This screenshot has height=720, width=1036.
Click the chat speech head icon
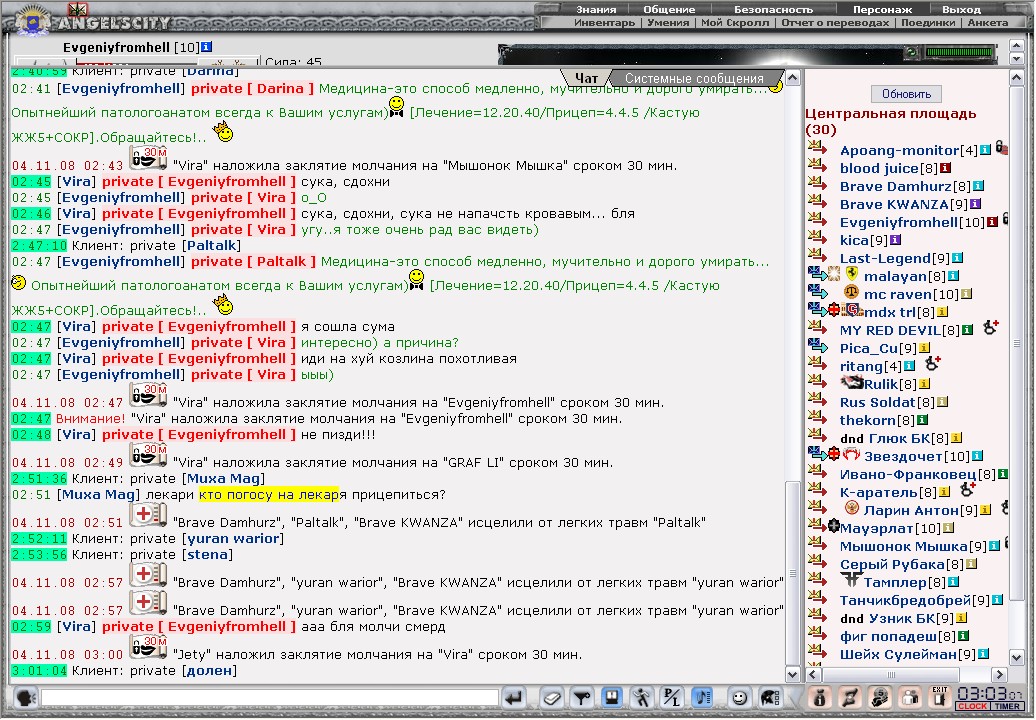(26, 698)
